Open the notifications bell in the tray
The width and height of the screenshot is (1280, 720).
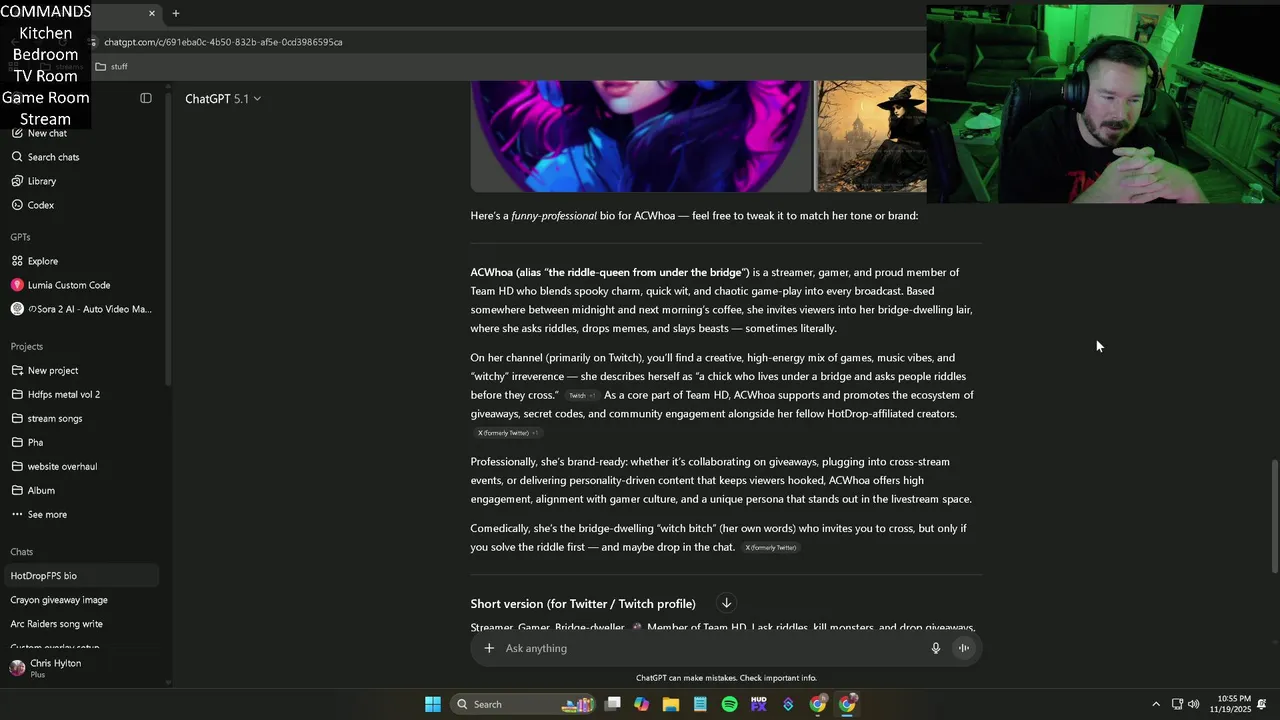coord(1262,704)
